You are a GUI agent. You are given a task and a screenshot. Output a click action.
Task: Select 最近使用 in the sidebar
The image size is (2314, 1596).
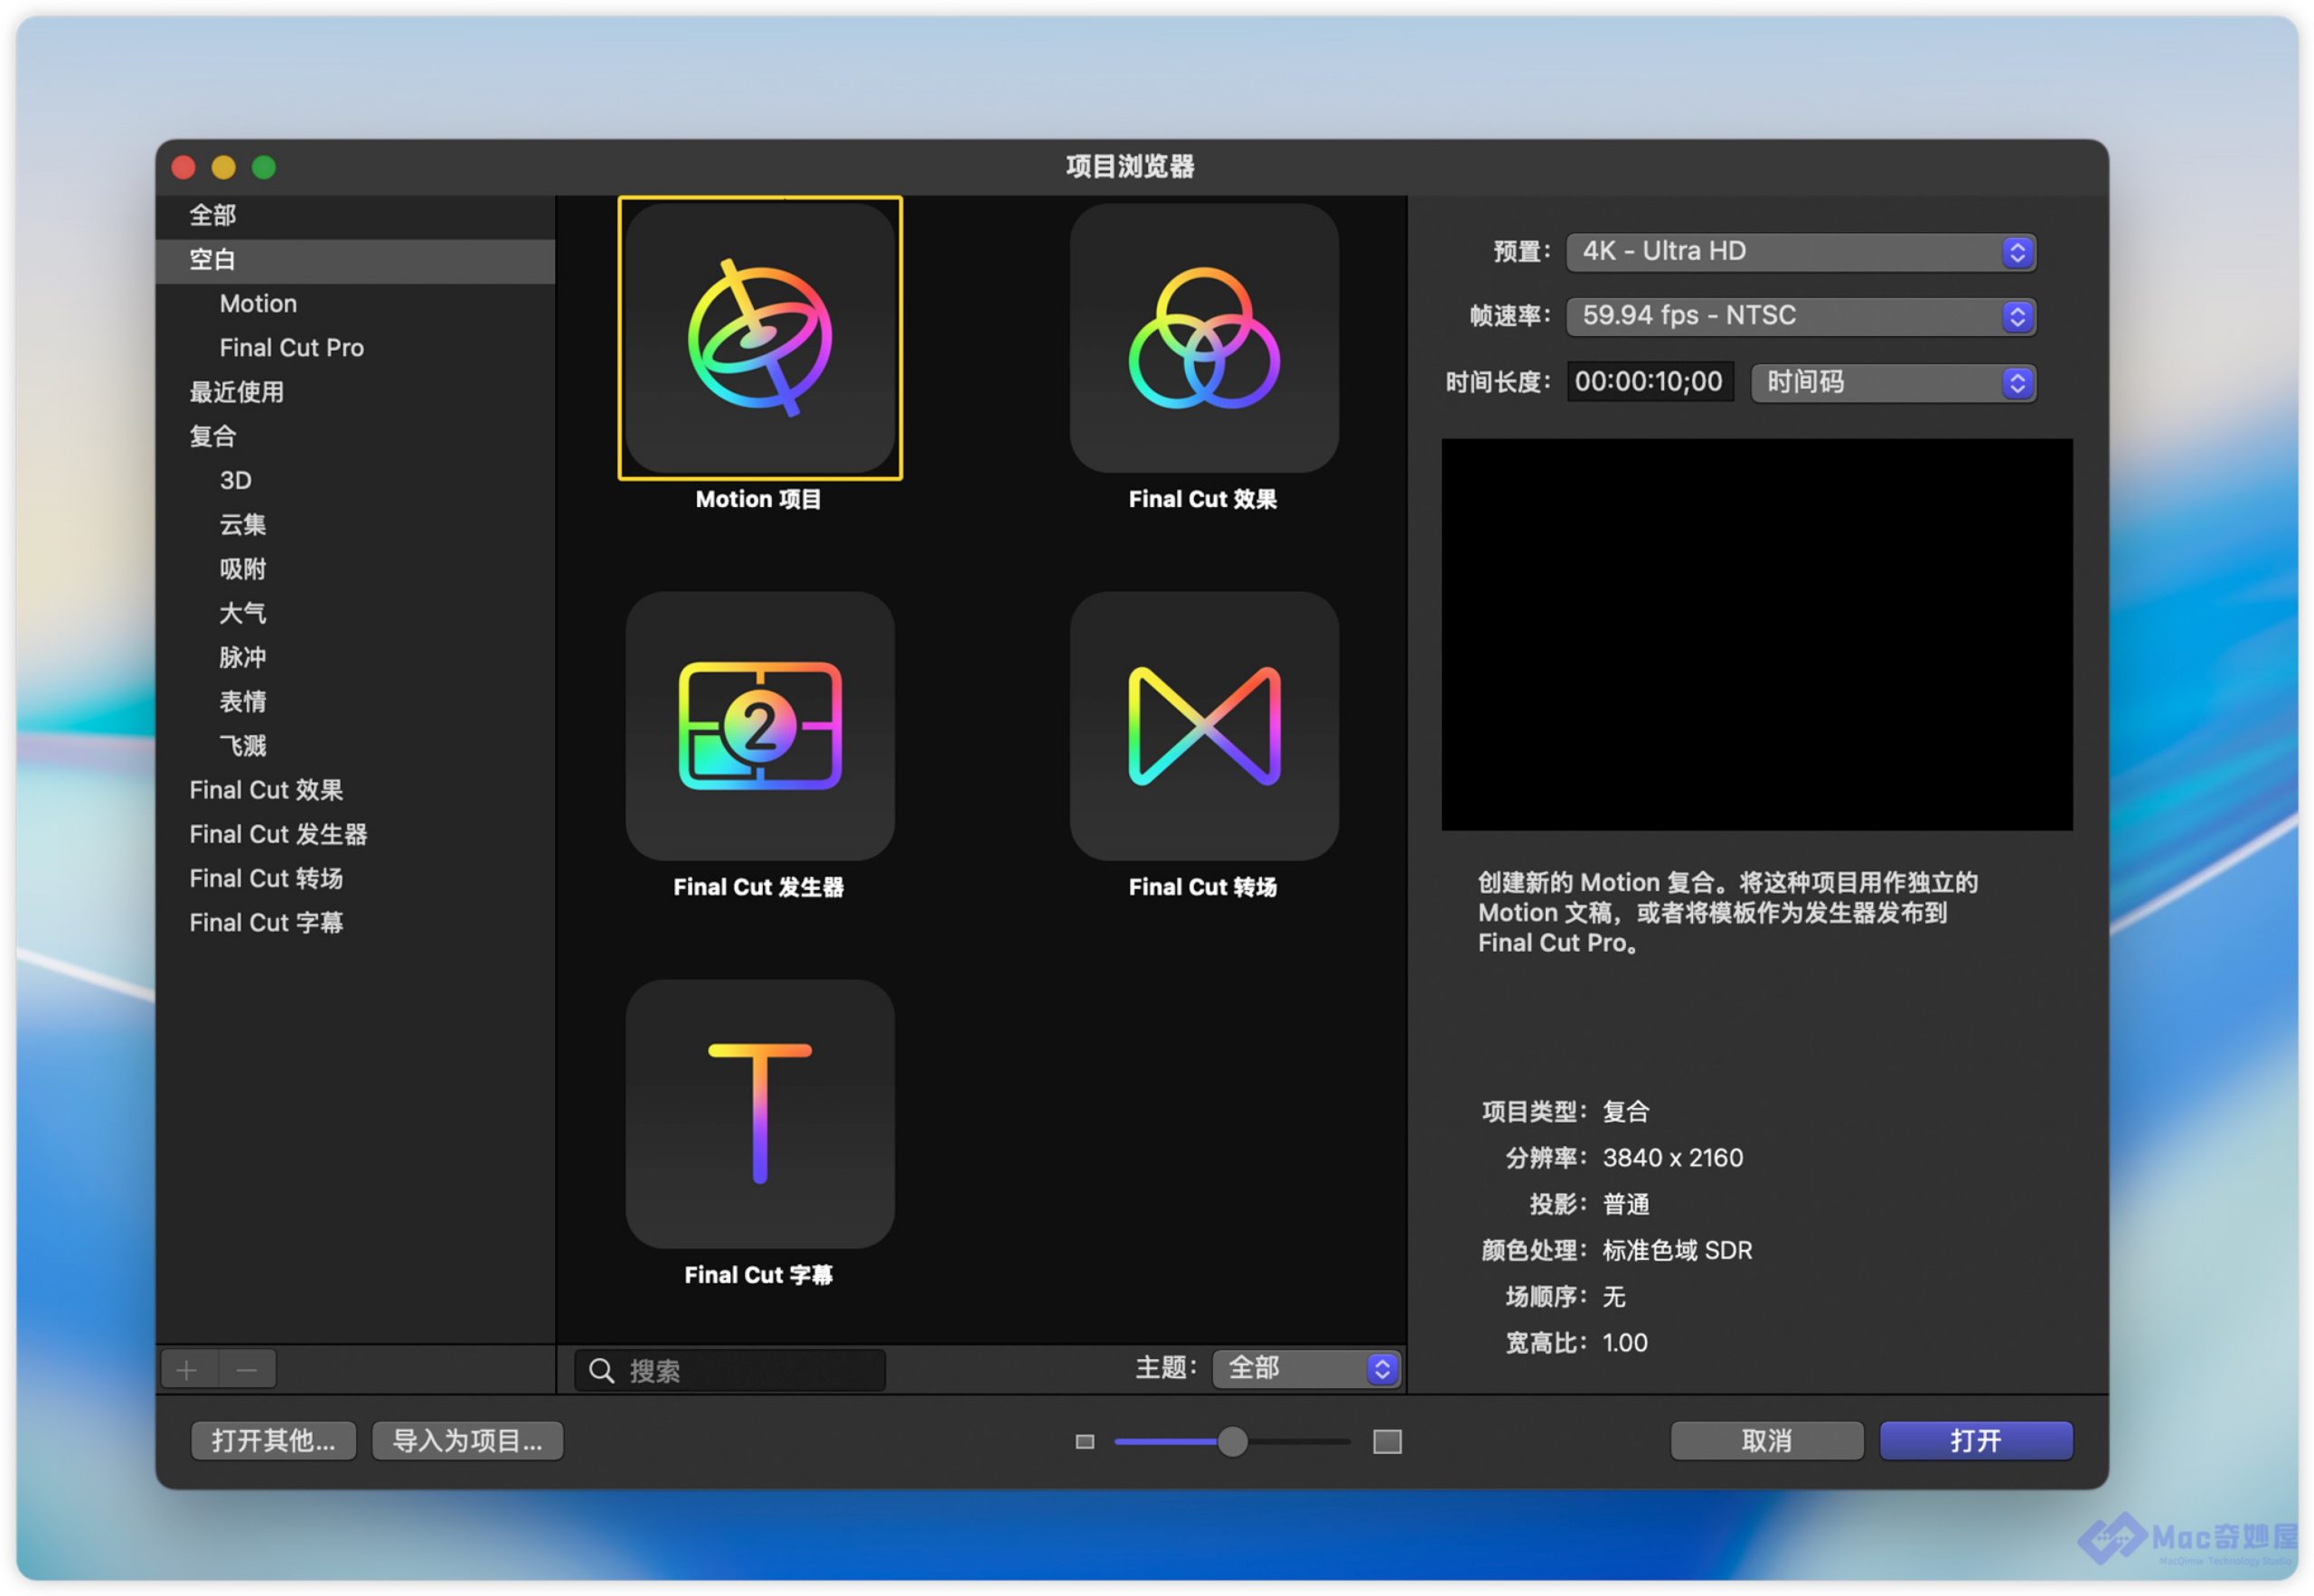[x=237, y=392]
